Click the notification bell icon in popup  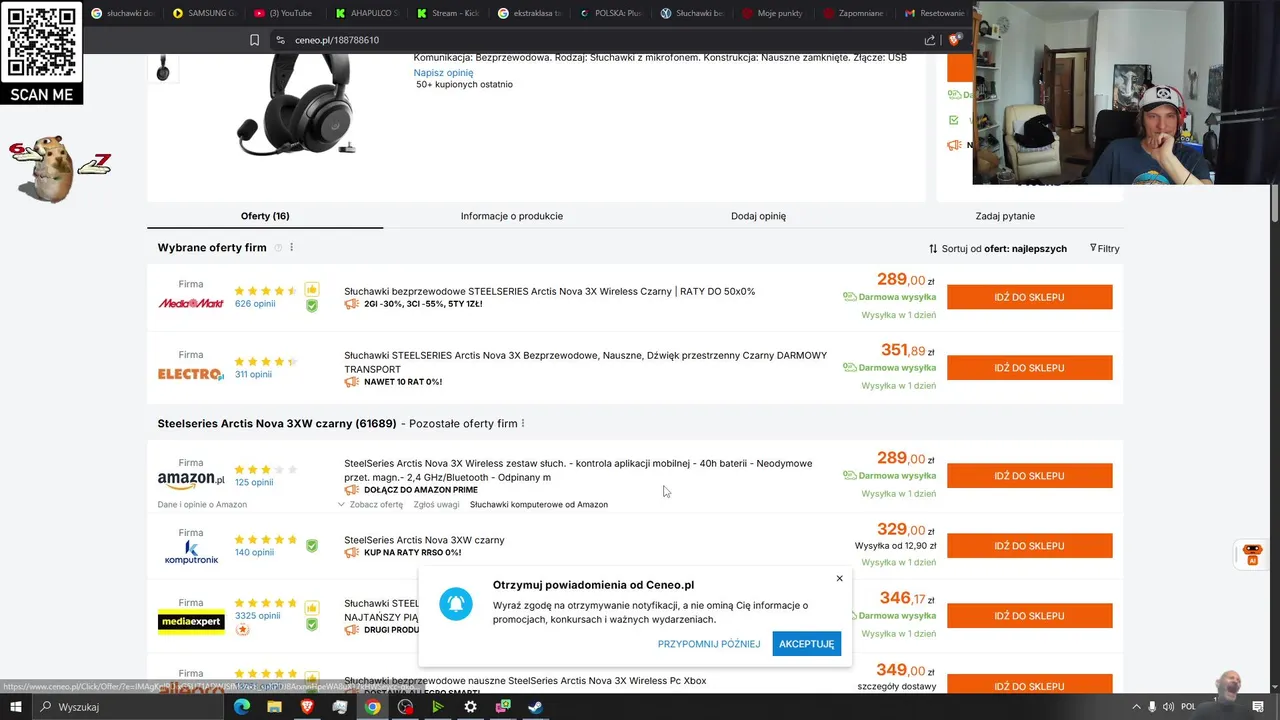[x=456, y=604]
